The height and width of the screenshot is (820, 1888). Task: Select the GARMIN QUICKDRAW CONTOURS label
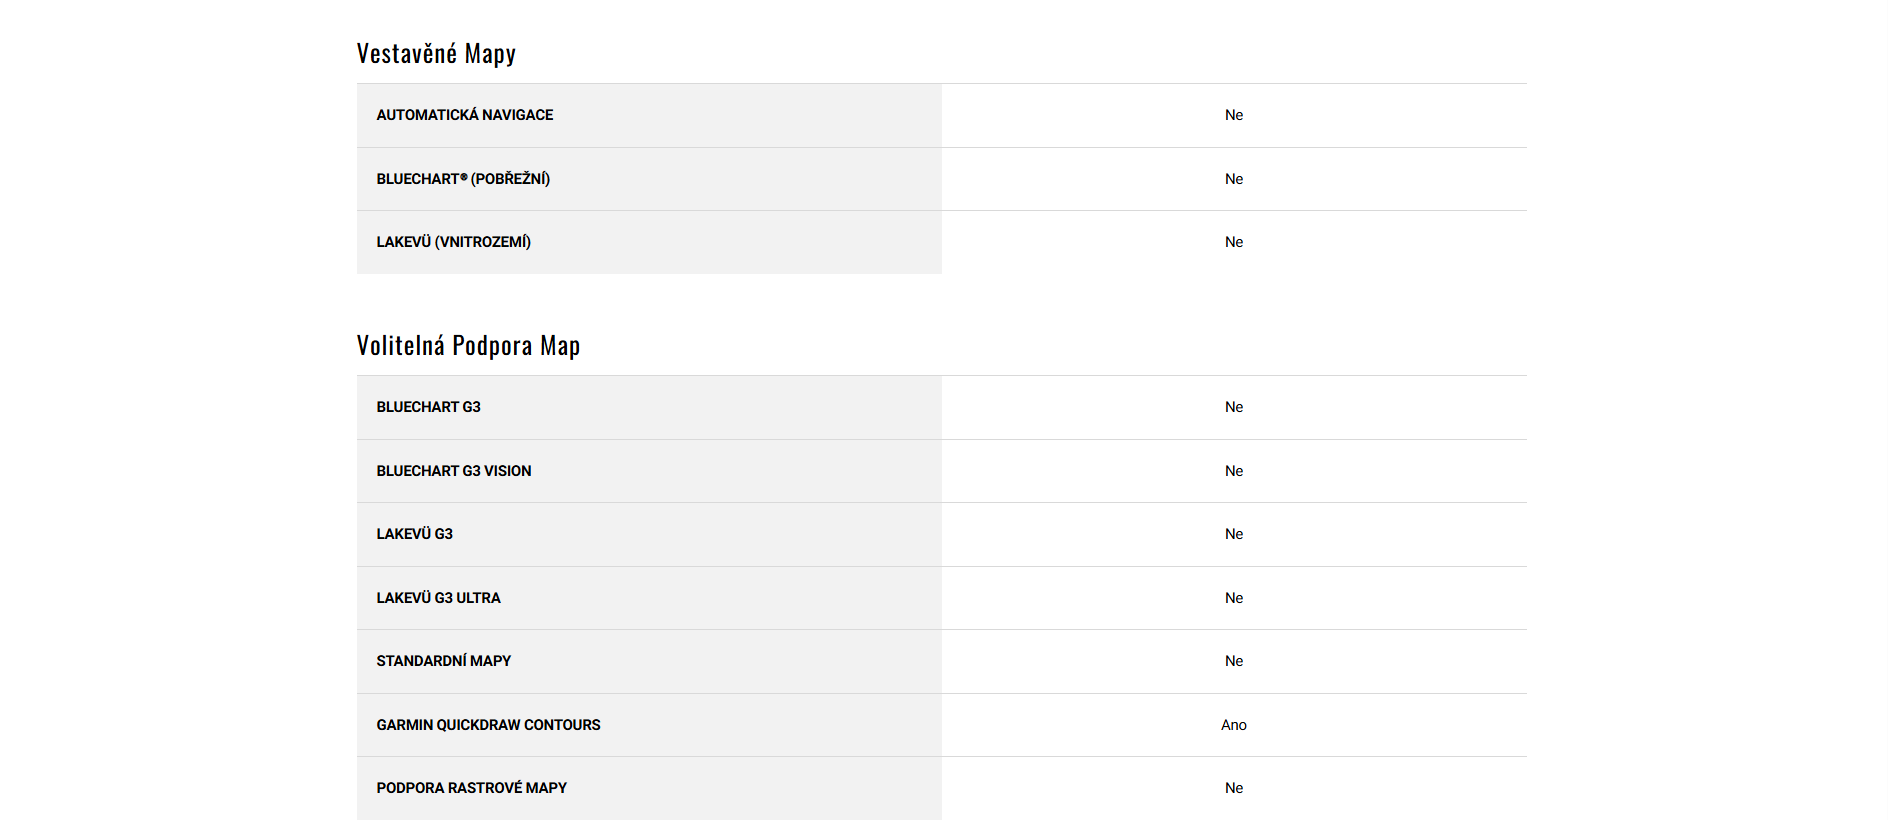click(489, 725)
